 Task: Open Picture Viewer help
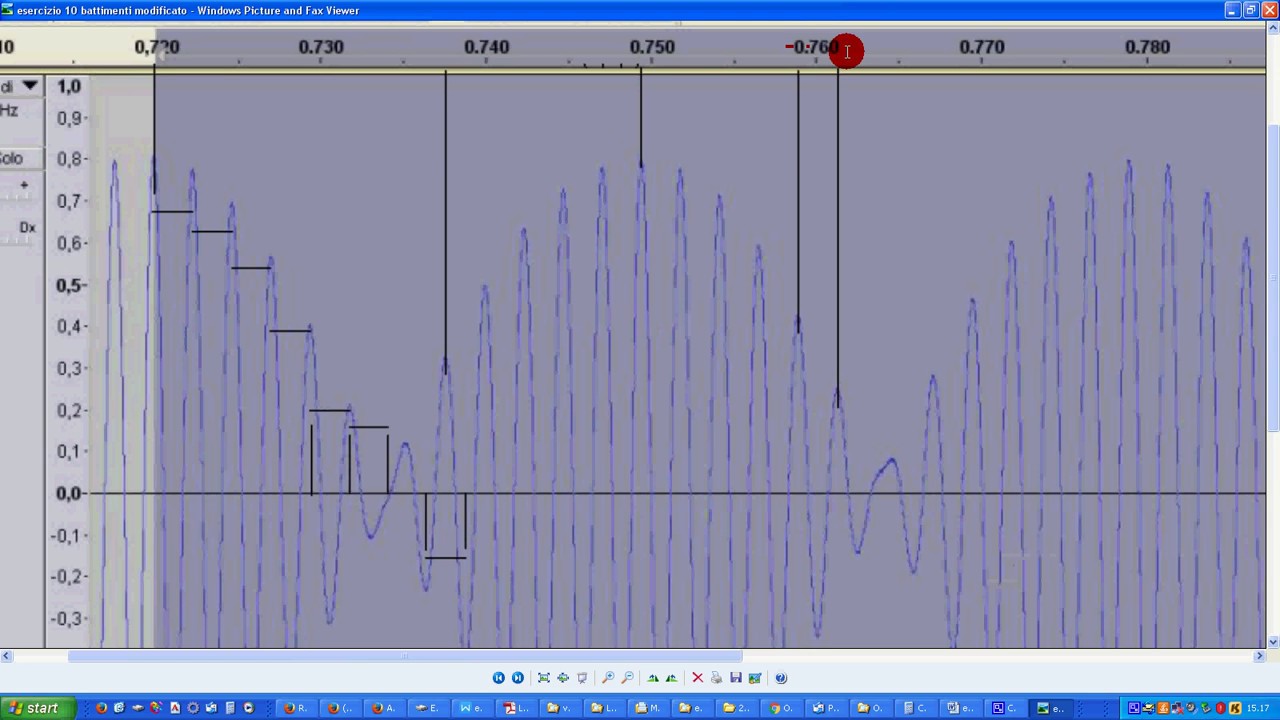[781, 678]
